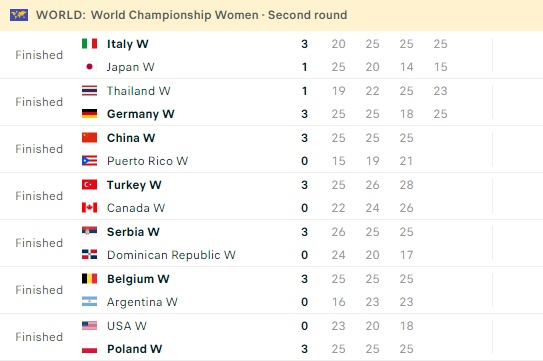543x361 pixels.
Task: Click the Poland flag icon
Action: (x=89, y=349)
